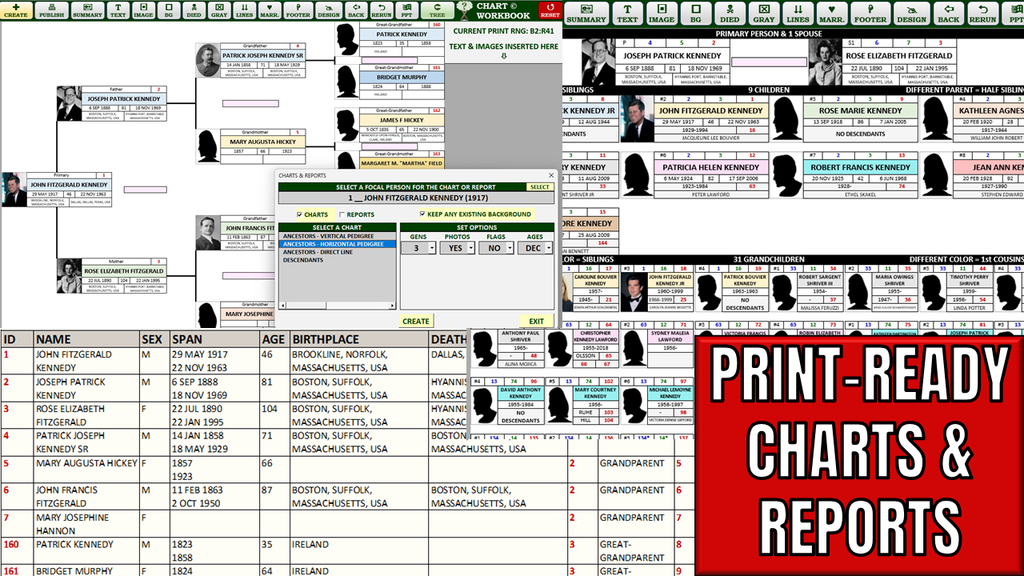Click FOOTER icon above the family chart
Viewport: 1024px width, 576px height.
click(x=870, y=14)
